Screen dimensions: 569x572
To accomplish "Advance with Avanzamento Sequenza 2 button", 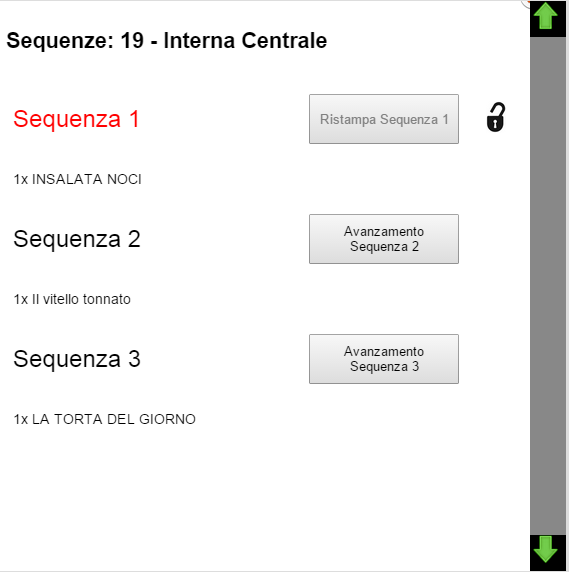I will 384,239.
